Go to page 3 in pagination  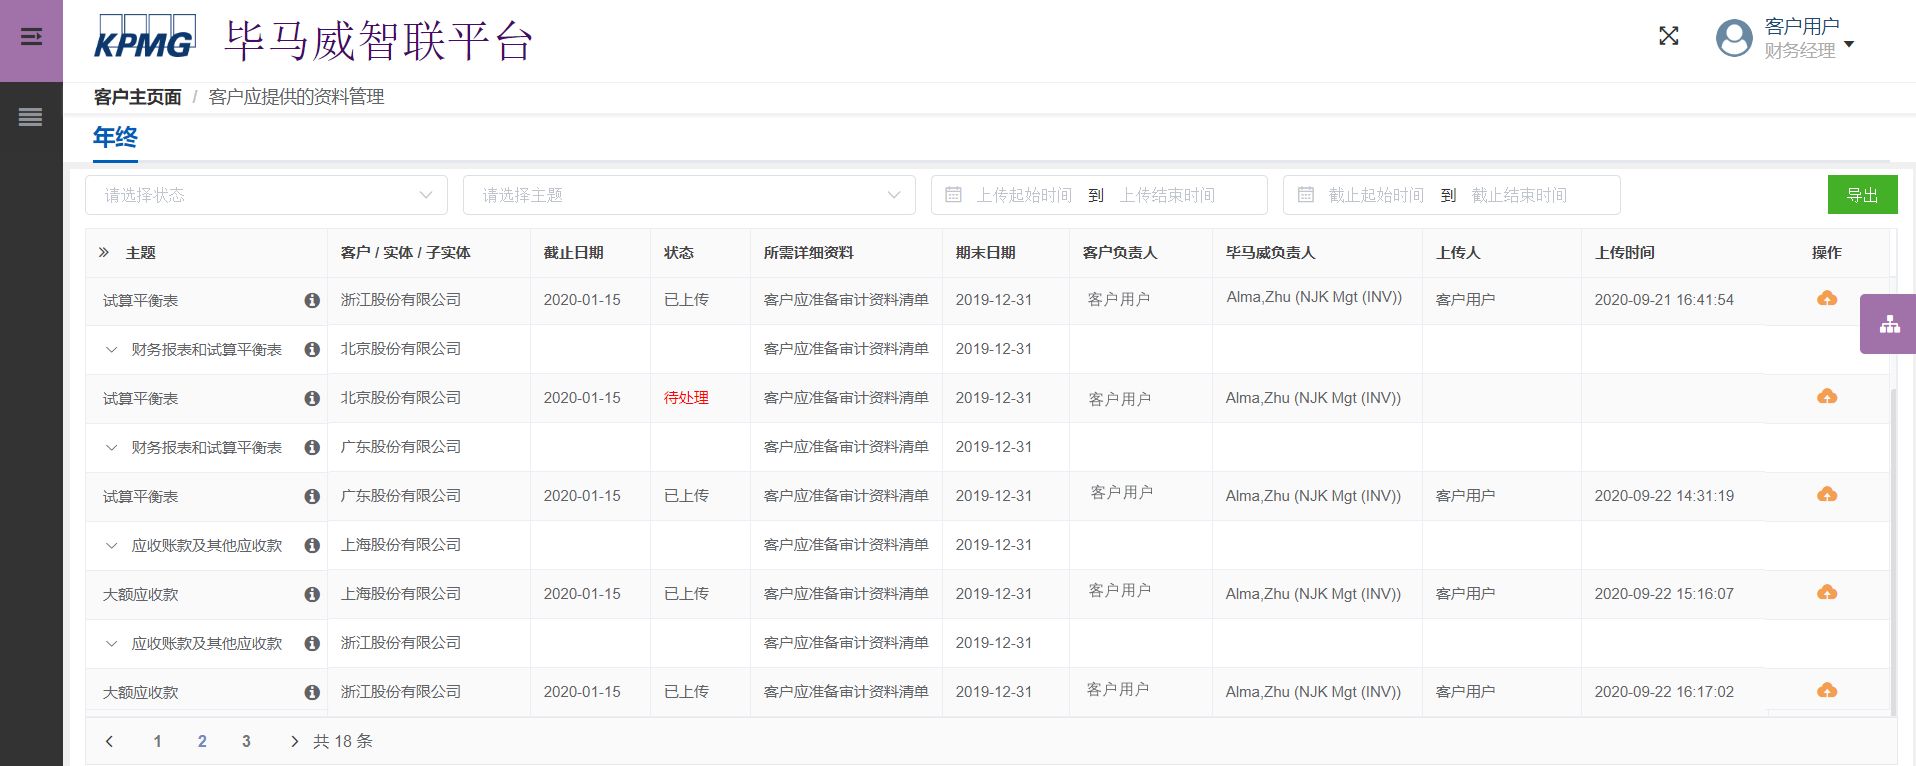click(246, 741)
